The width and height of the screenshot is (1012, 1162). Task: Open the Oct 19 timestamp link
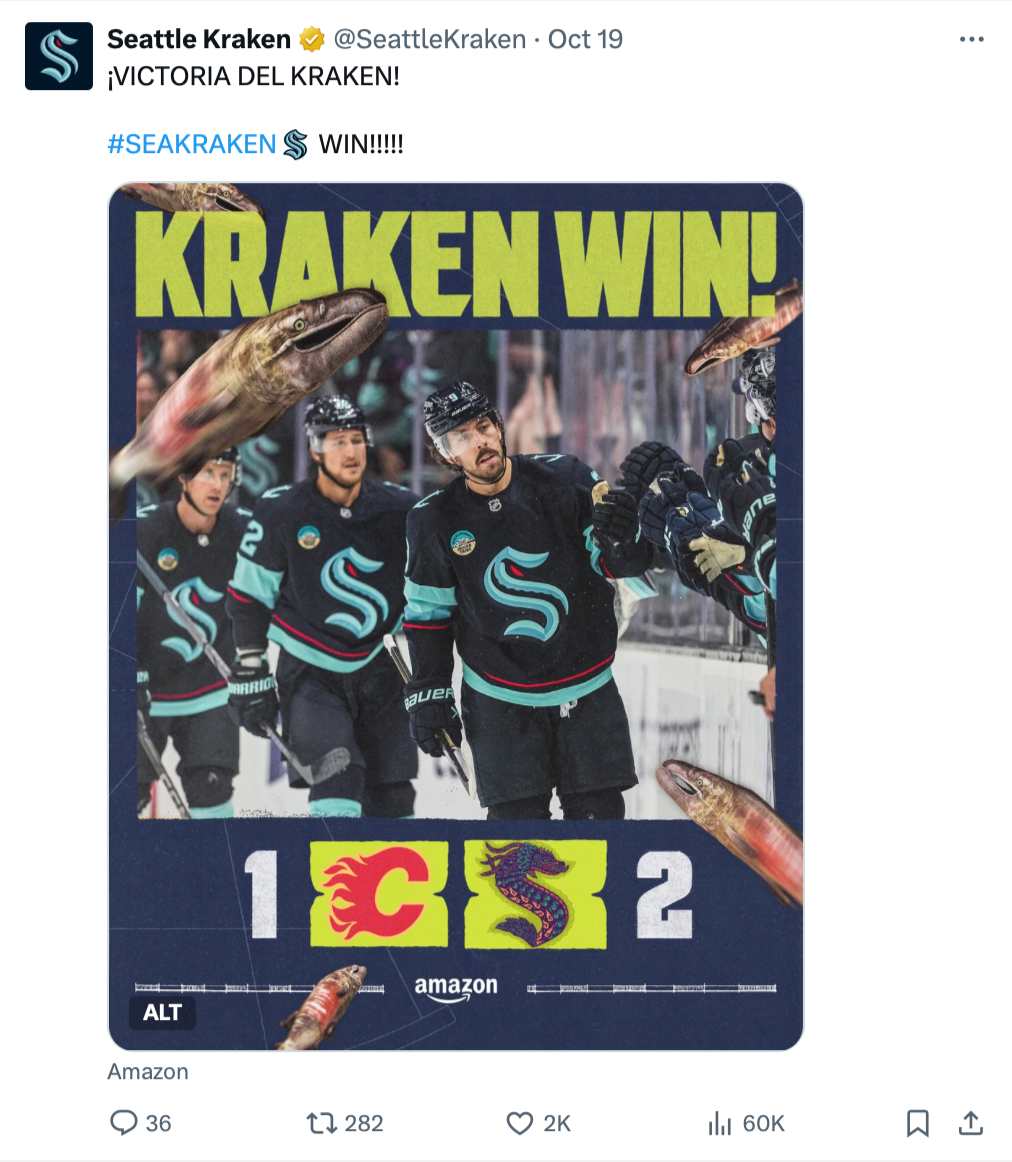point(585,39)
